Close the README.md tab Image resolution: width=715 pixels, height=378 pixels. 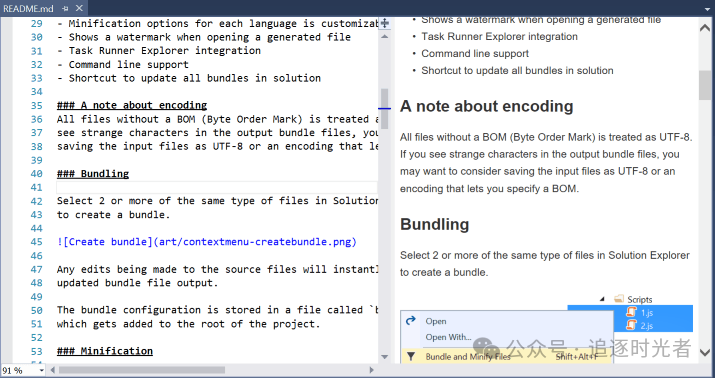pyautogui.click(x=79, y=8)
